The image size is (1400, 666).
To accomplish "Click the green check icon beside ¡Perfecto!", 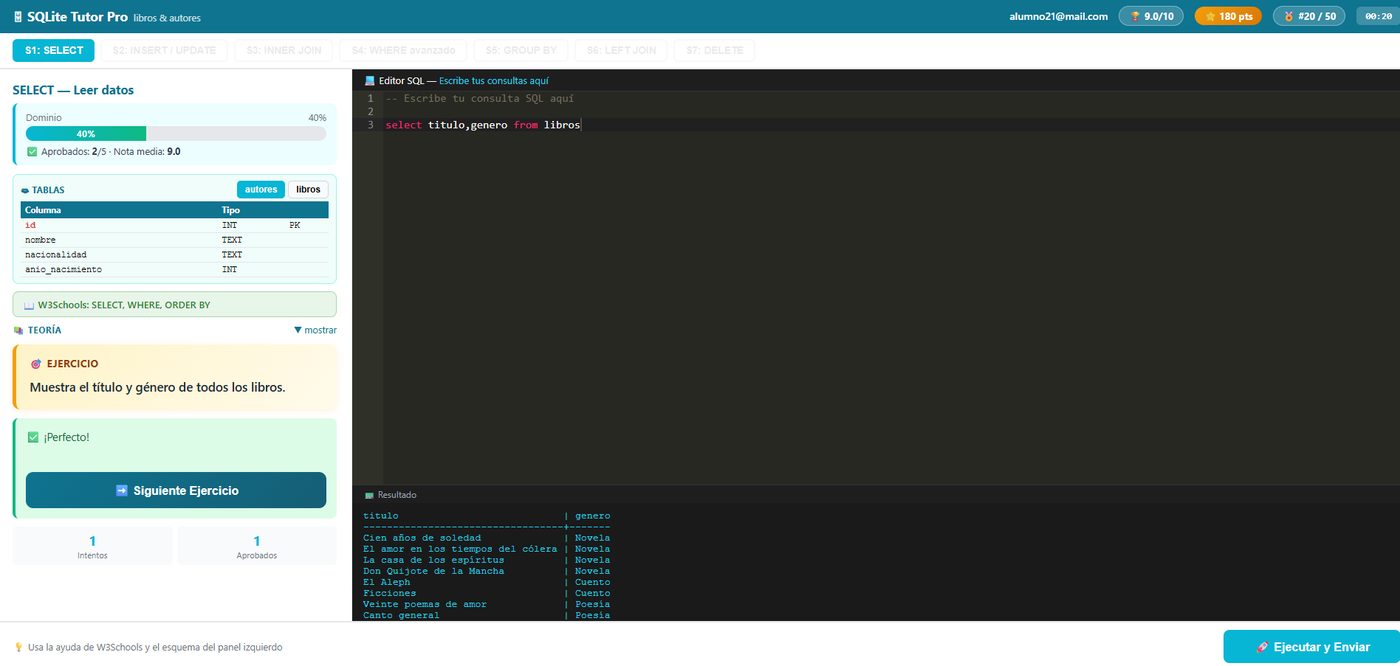I will (x=33, y=437).
